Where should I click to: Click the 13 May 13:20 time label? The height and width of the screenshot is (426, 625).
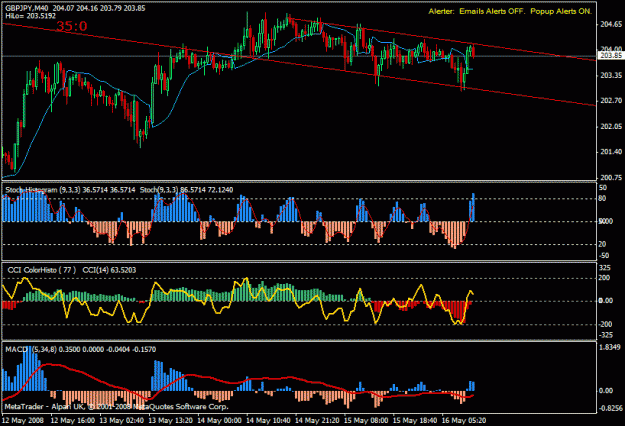pos(171,420)
